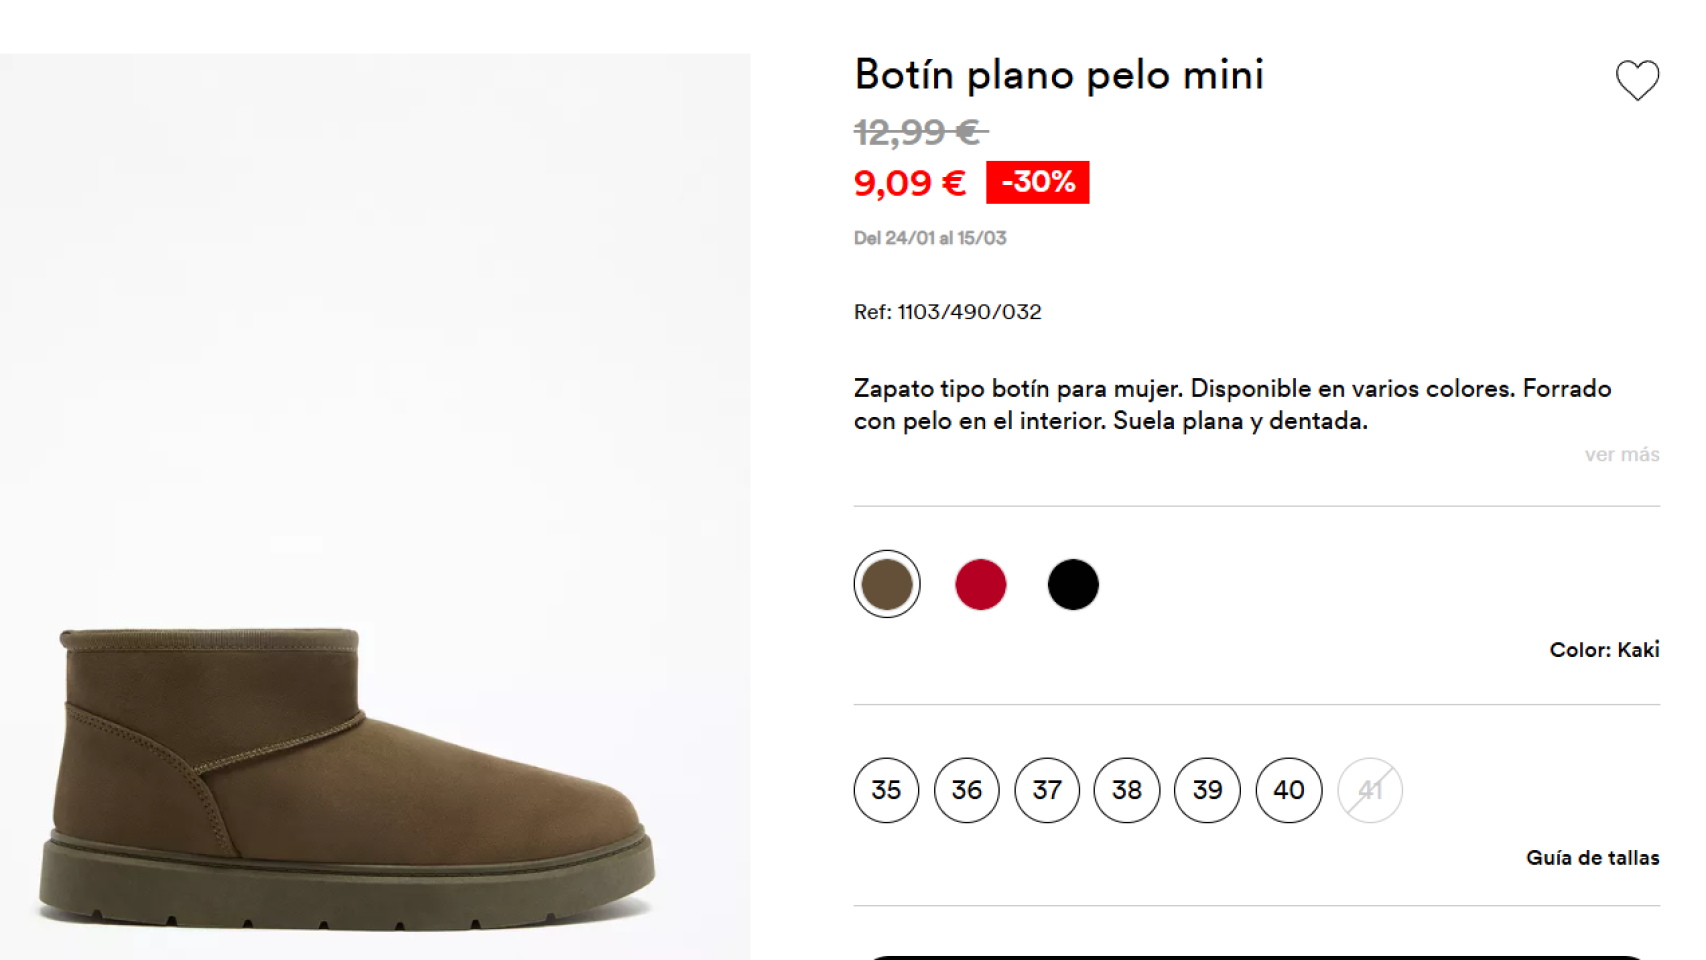Select size 37
This screenshot has height=960, width=1706.
point(1046,790)
